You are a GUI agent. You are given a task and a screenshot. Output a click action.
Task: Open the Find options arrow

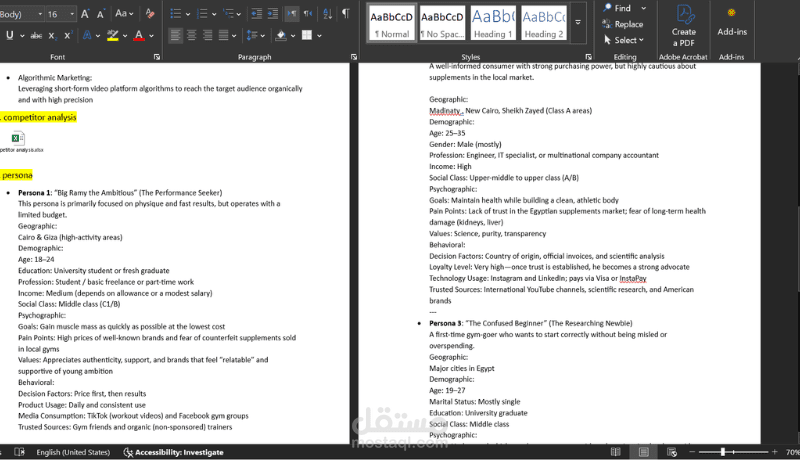tap(643, 8)
